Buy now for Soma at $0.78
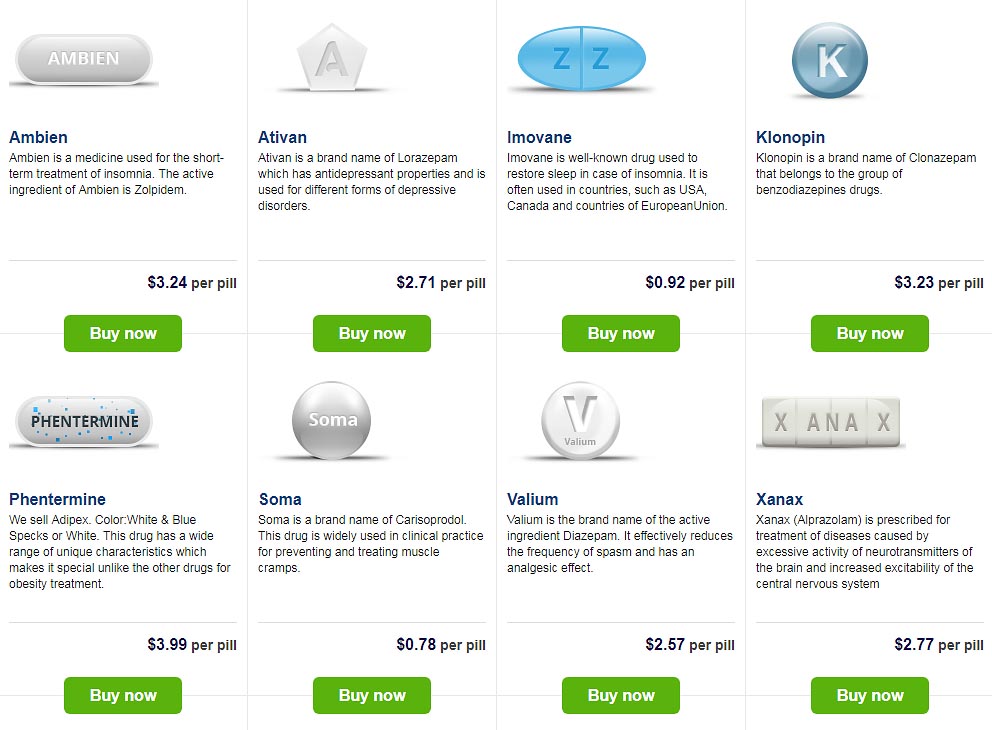992x730 pixels. pyautogui.click(x=372, y=695)
